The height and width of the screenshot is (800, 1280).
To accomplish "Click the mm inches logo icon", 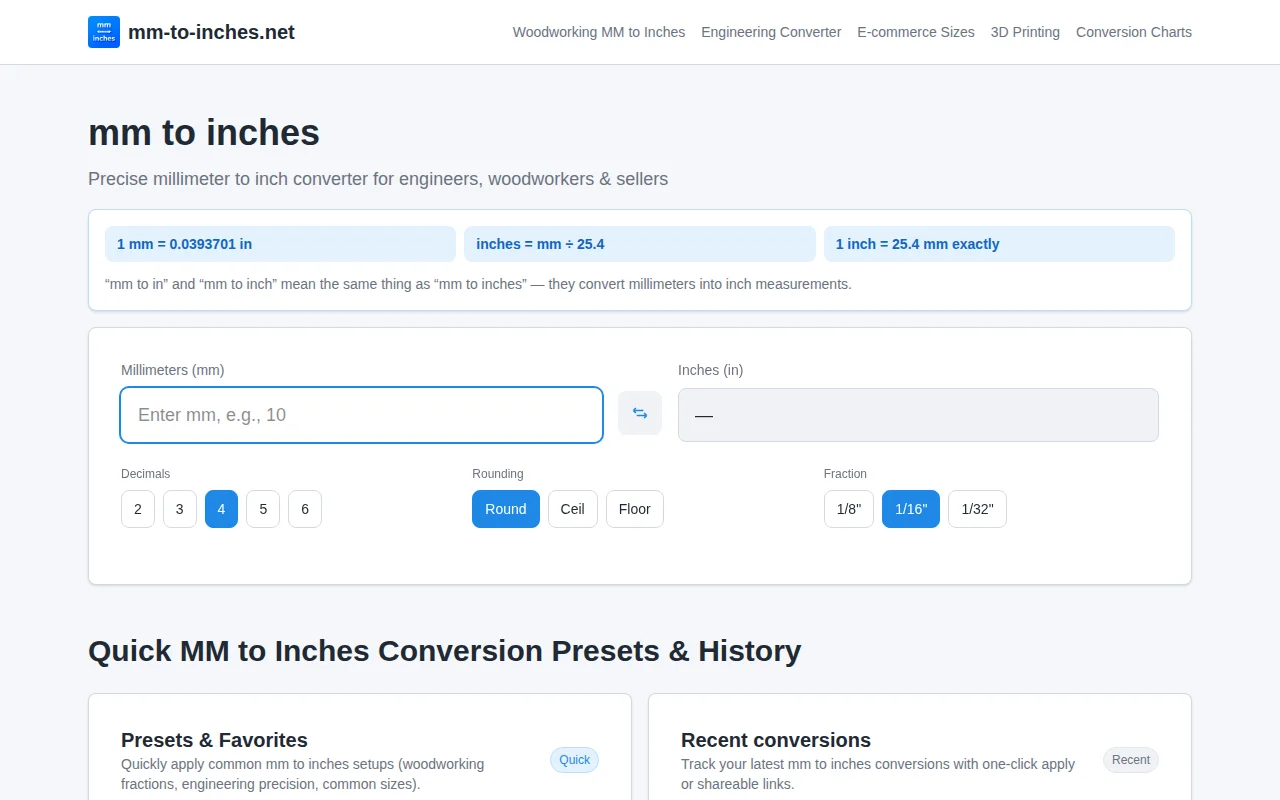I will (104, 32).
